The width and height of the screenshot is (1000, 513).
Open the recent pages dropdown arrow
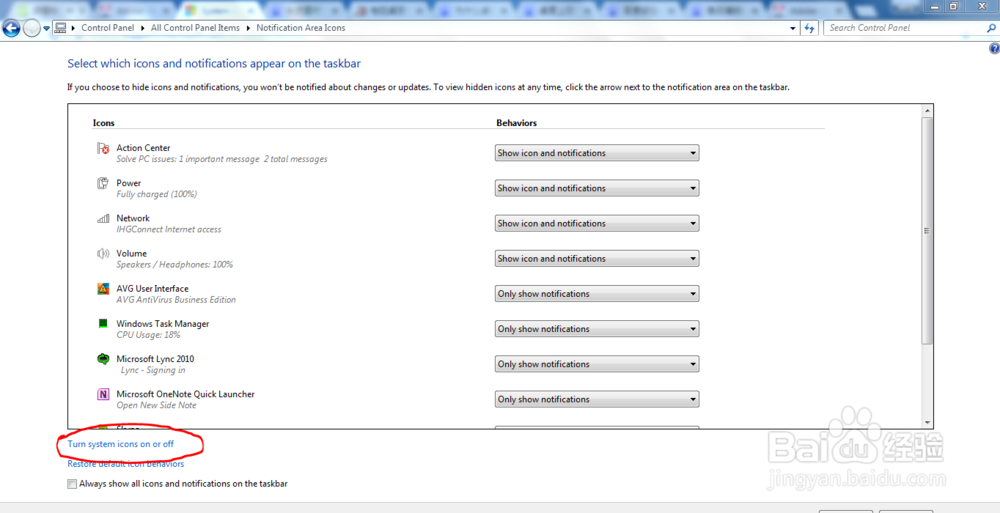46,28
